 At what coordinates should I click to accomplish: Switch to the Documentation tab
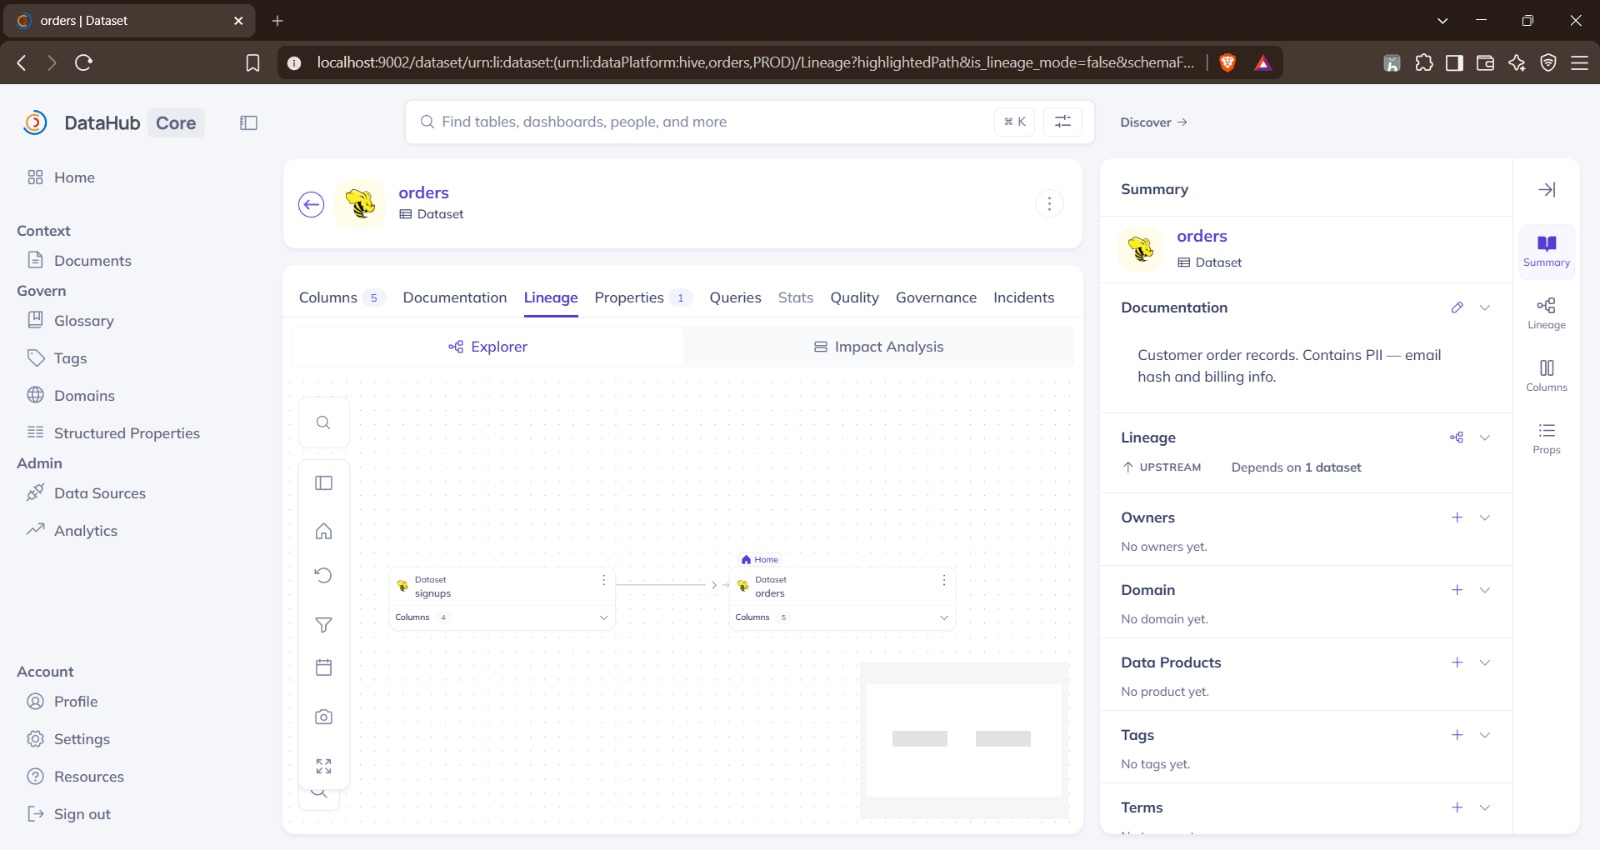[x=455, y=298]
